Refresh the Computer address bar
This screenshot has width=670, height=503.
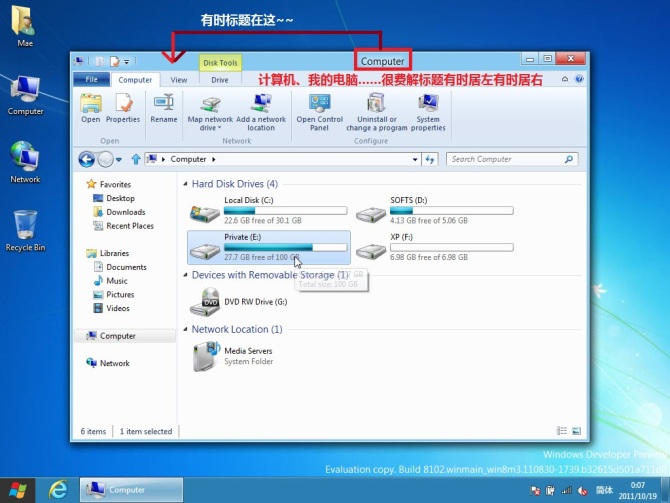coord(430,159)
